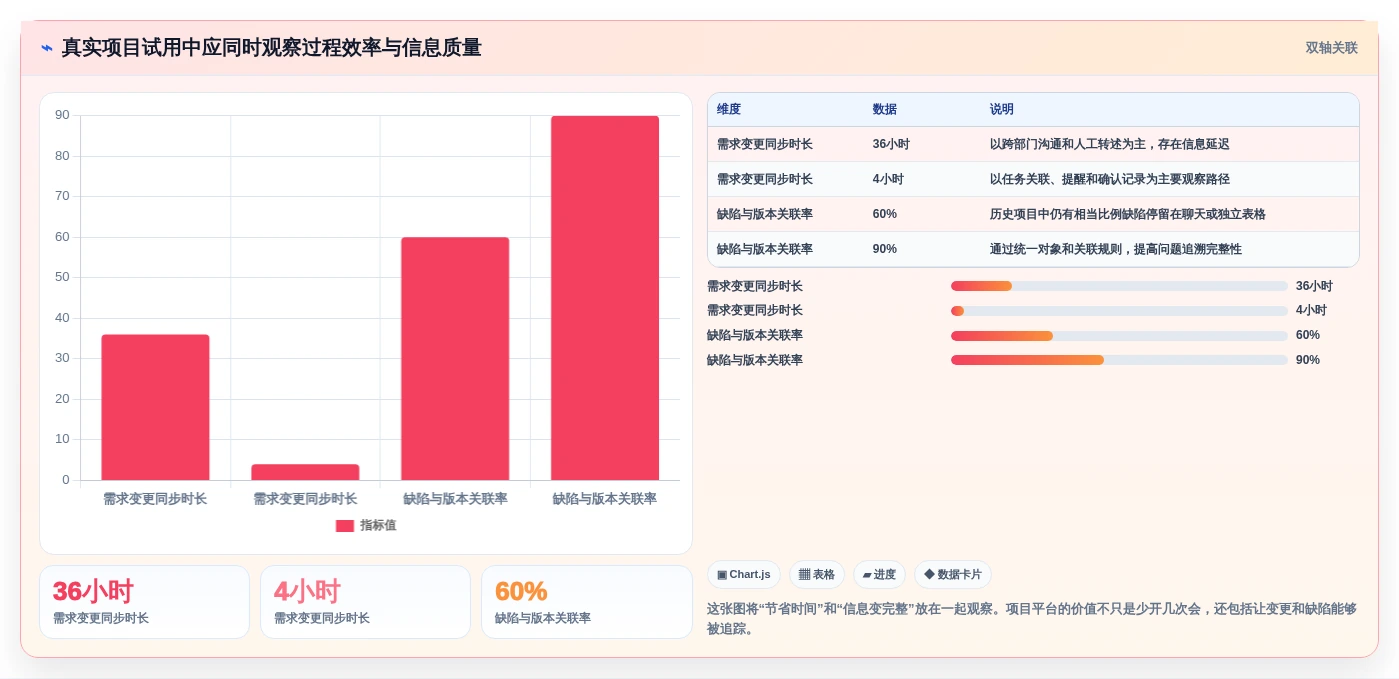Click the 36小时 cell in the table
This screenshot has height=679, width=1399.
[891, 144]
